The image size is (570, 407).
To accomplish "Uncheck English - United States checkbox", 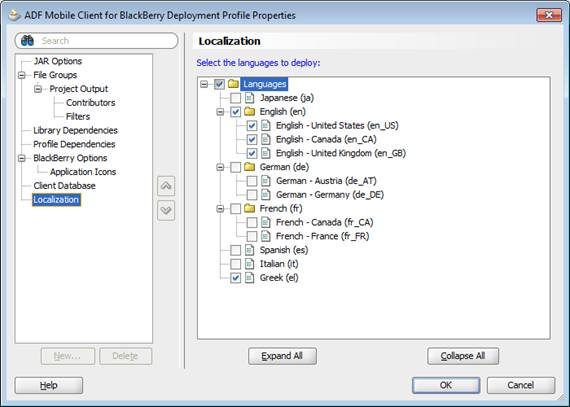I will pyautogui.click(x=252, y=126).
